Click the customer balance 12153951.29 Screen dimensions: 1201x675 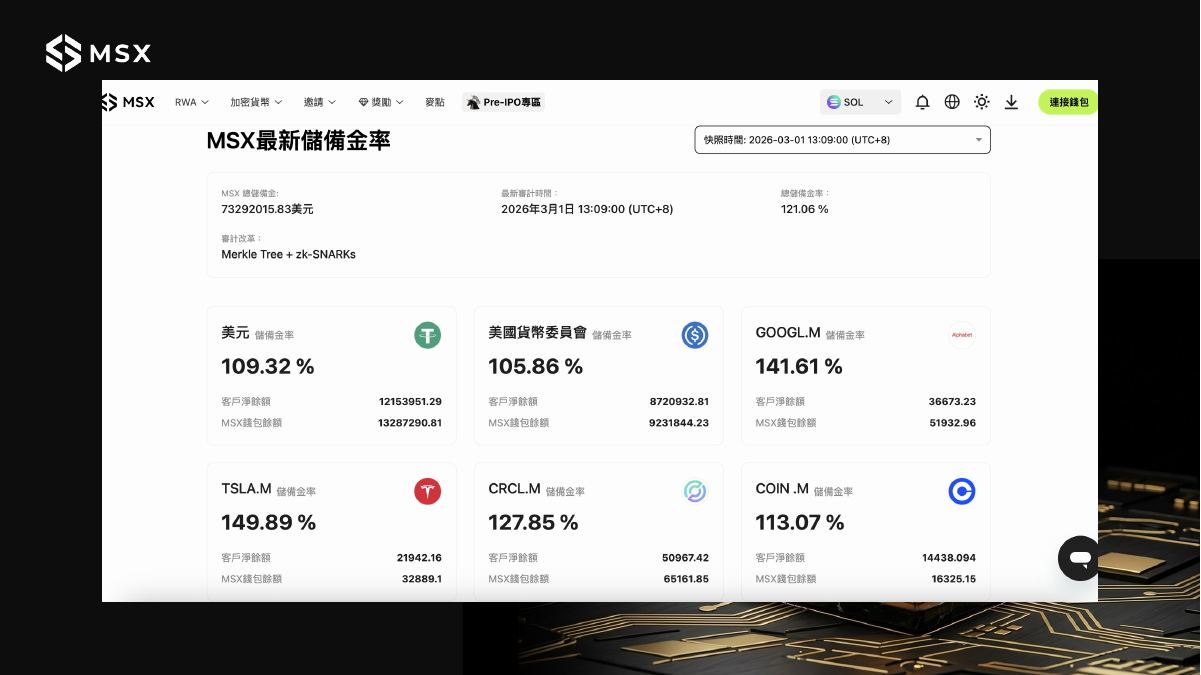(x=410, y=401)
